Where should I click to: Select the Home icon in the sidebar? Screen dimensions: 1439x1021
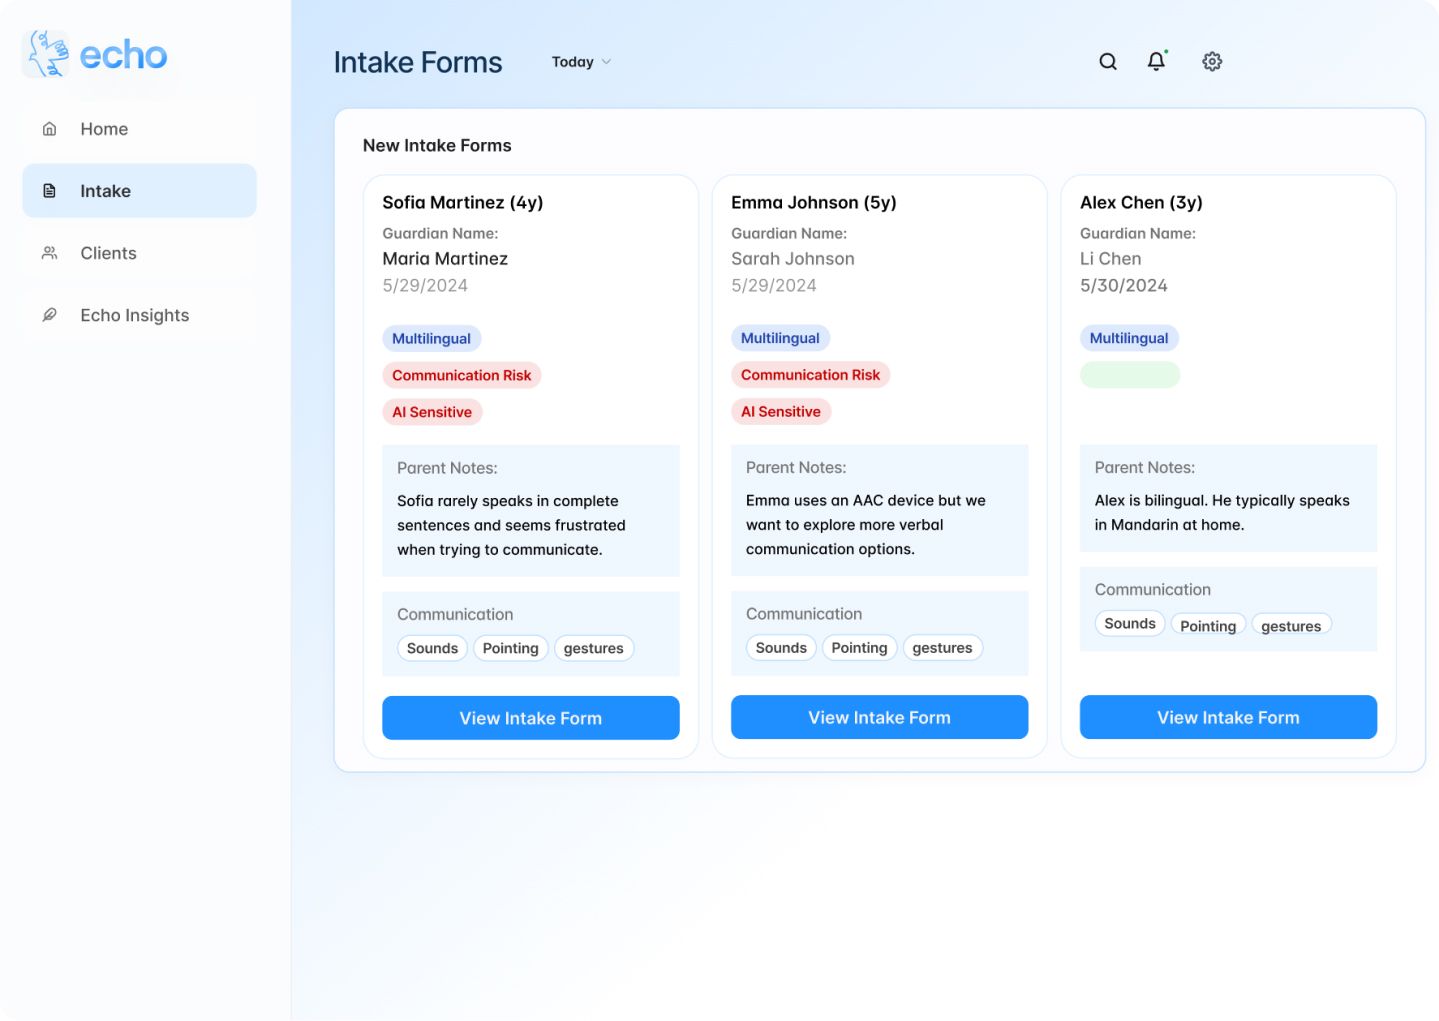(49, 128)
